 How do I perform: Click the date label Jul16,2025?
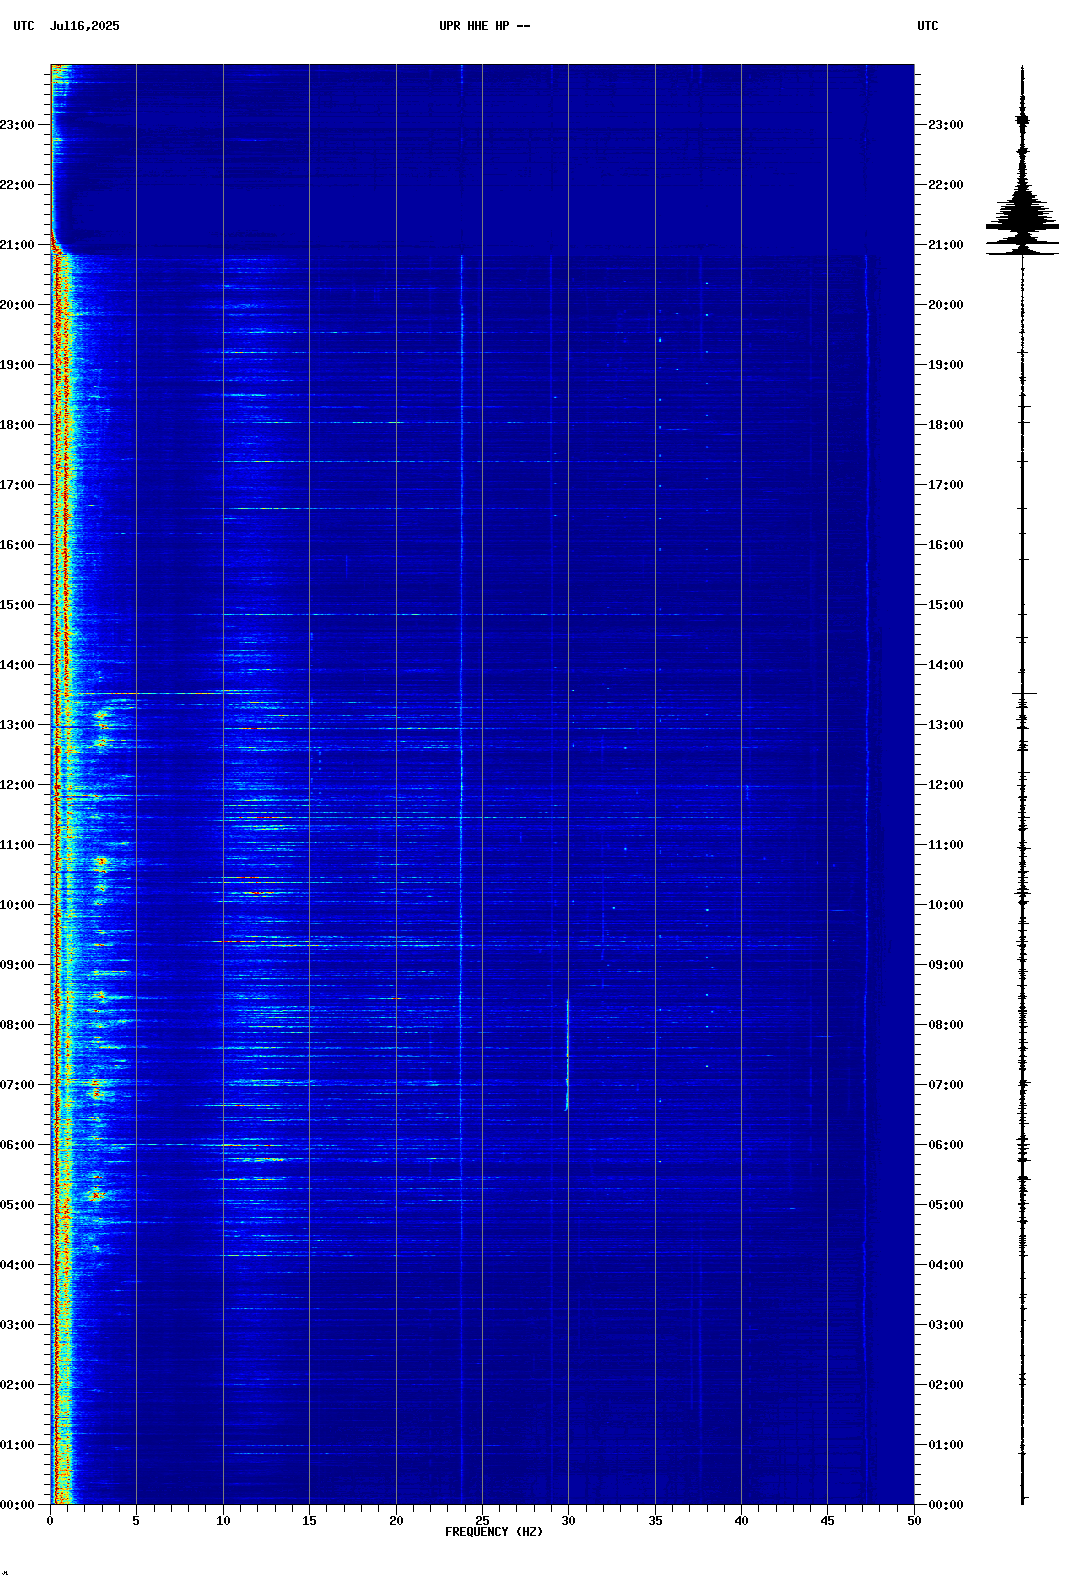click(84, 26)
